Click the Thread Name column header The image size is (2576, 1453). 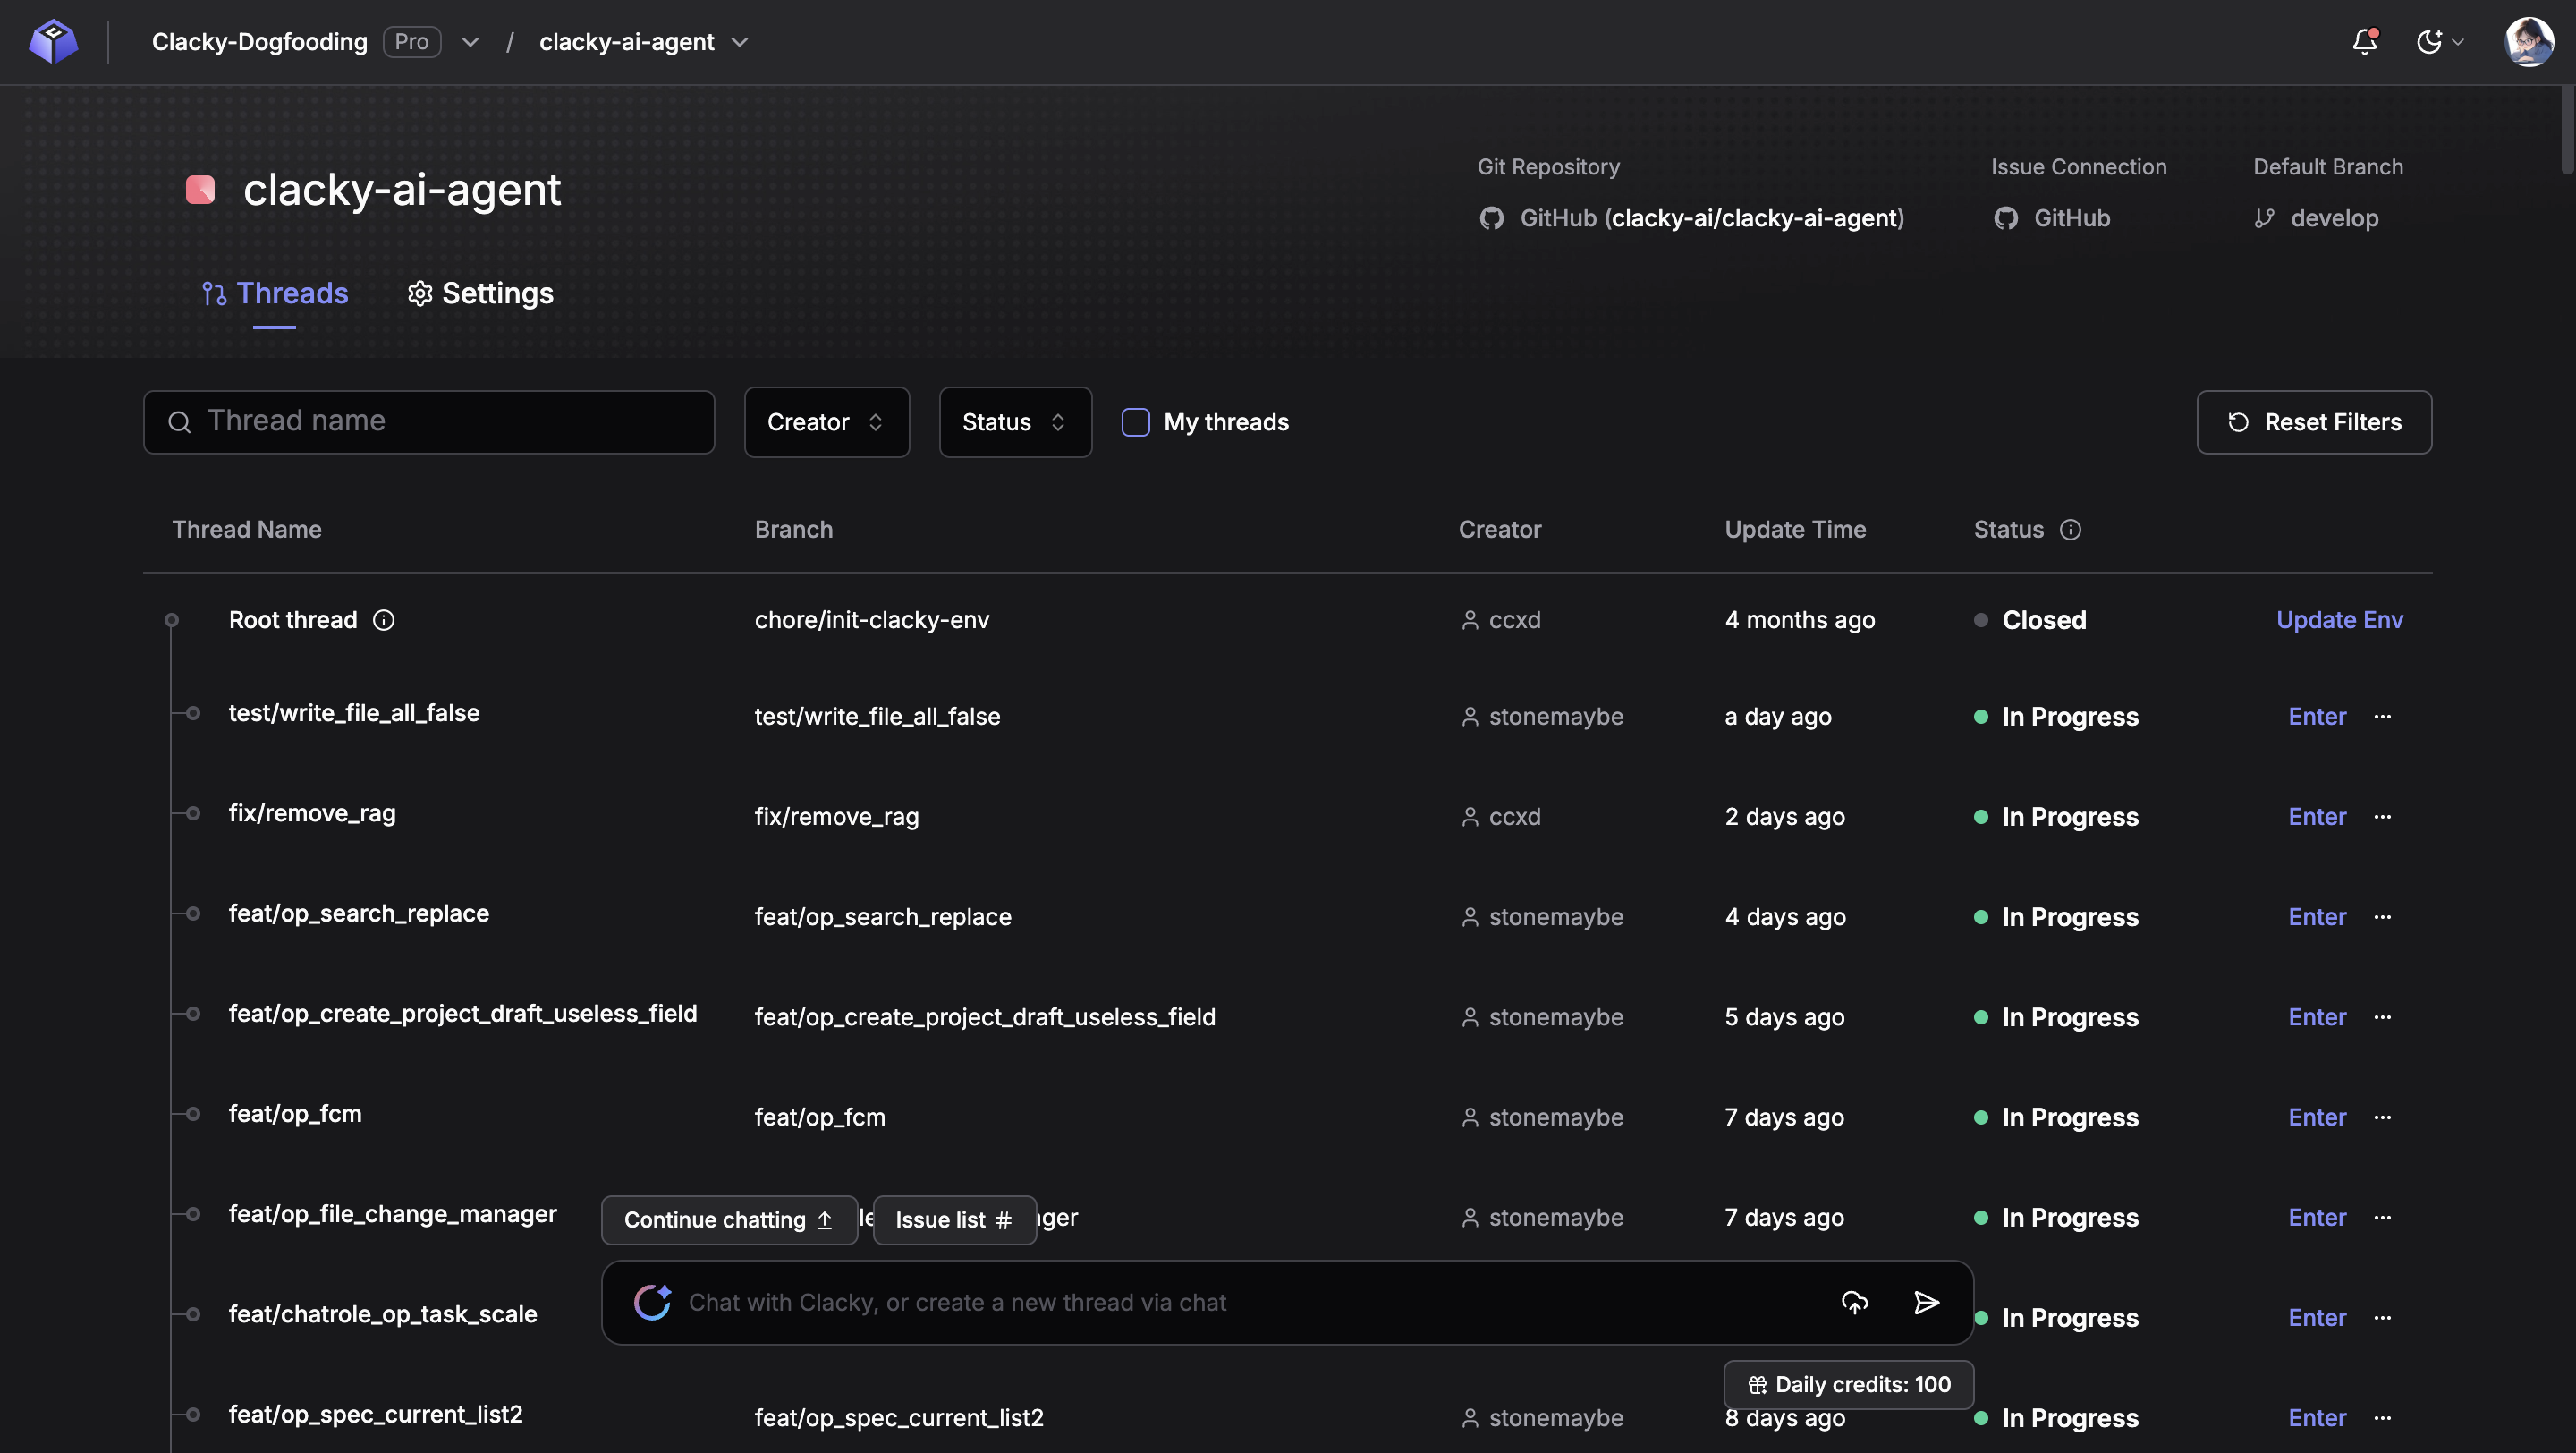(247, 529)
